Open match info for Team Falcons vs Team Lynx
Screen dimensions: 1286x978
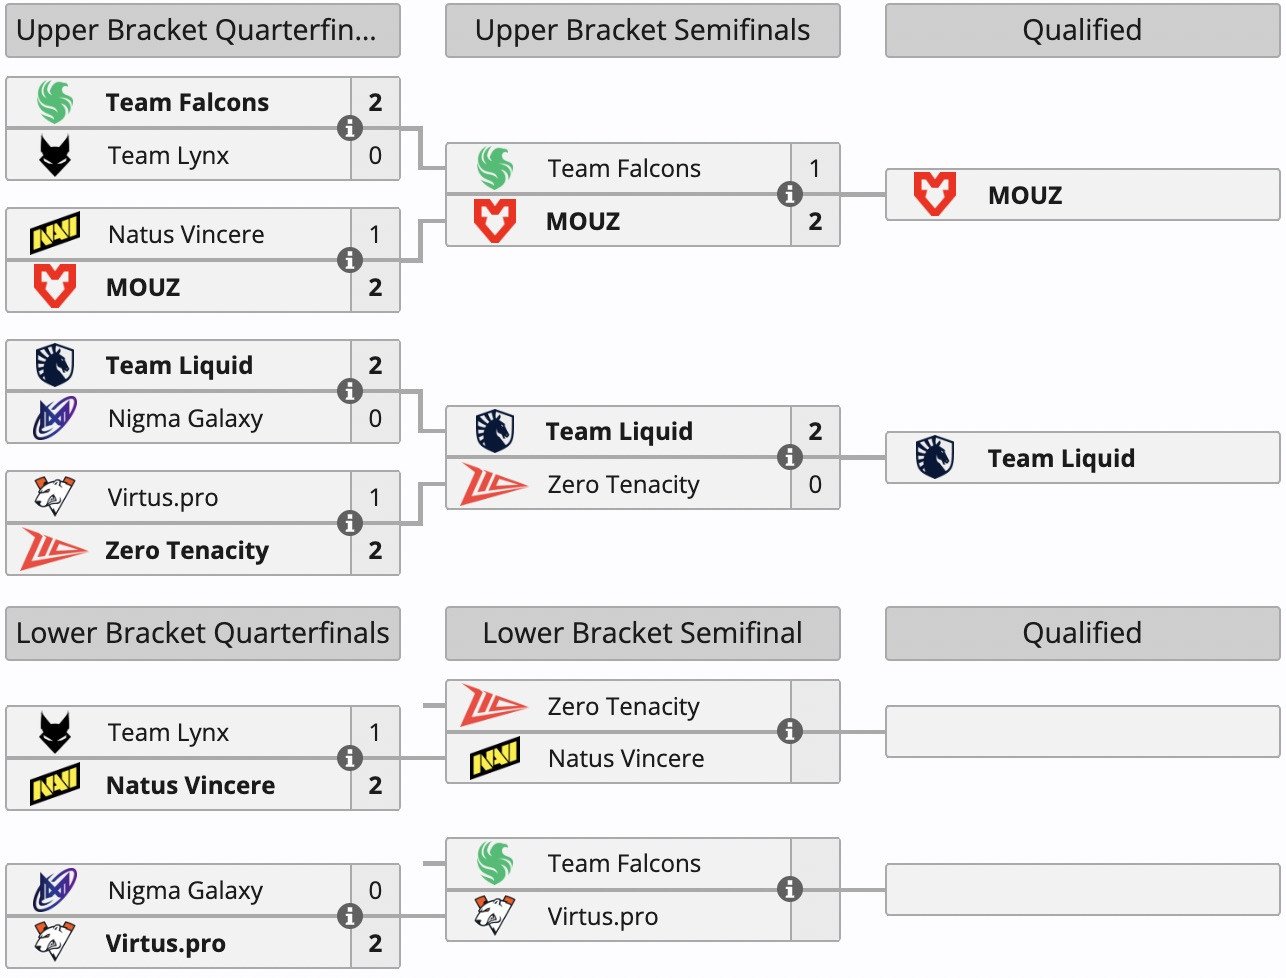point(349,128)
